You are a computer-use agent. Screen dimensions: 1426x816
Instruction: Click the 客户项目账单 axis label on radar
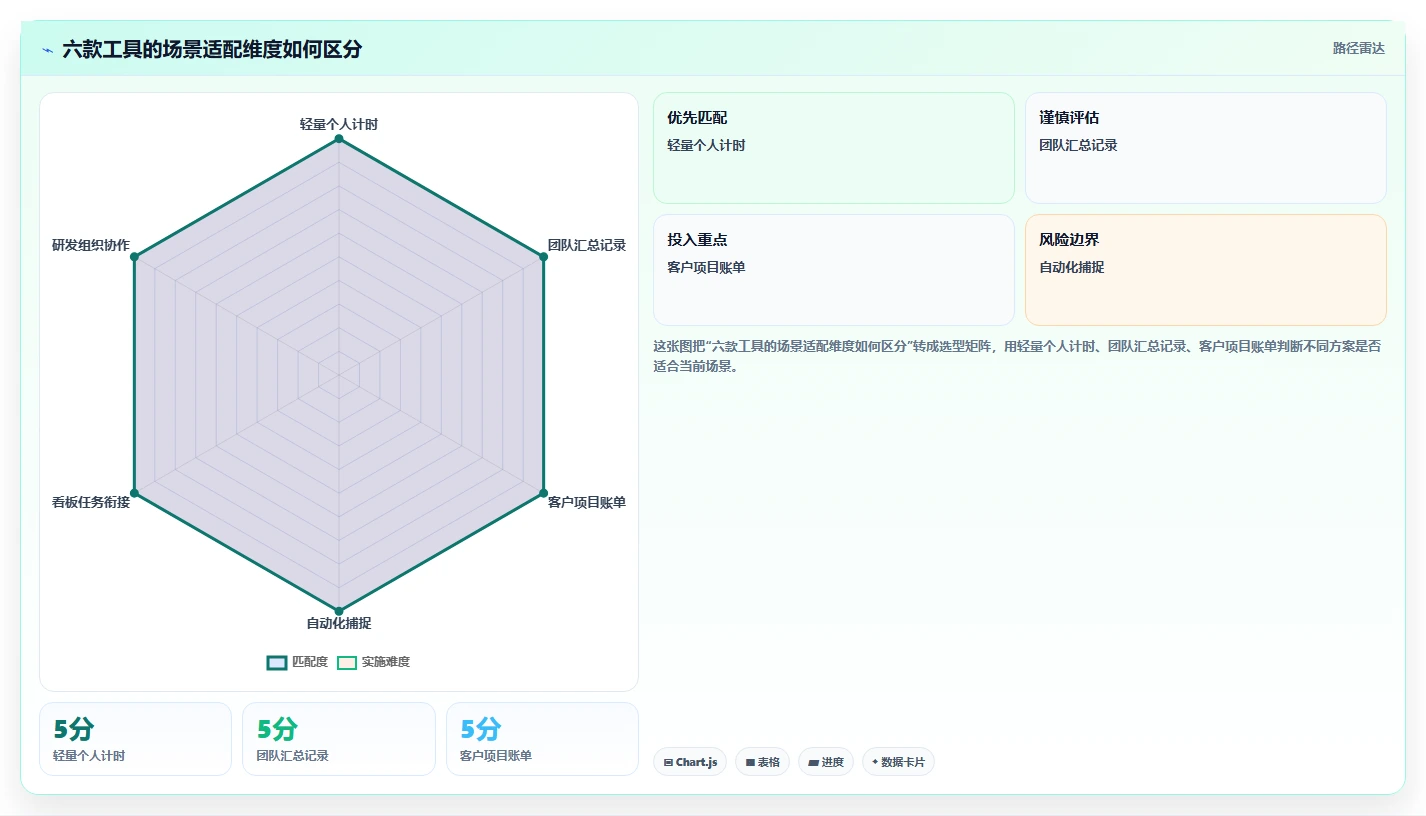pos(587,502)
